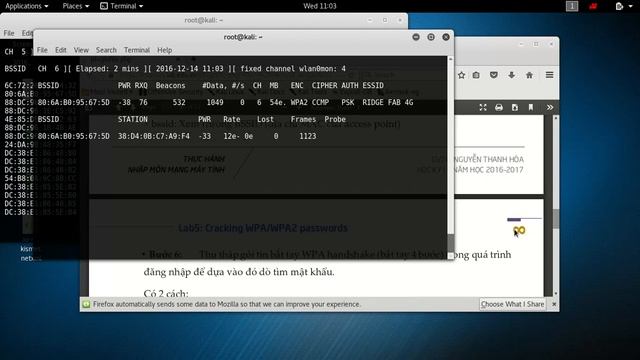The width and height of the screenshot is (640, 360).
Task: Click the Firefox PDF vertical scrollbar thumb
Action: [x=556, y=219]
